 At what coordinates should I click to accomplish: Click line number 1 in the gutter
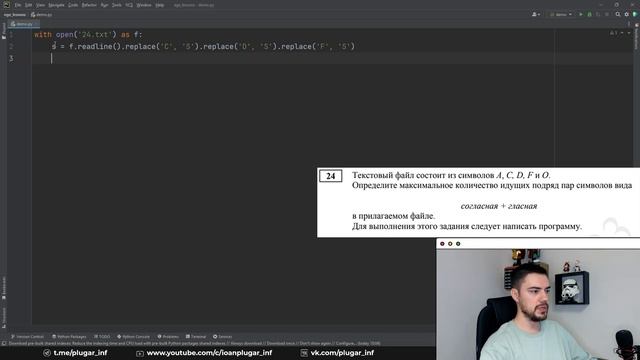coord(11,35)
